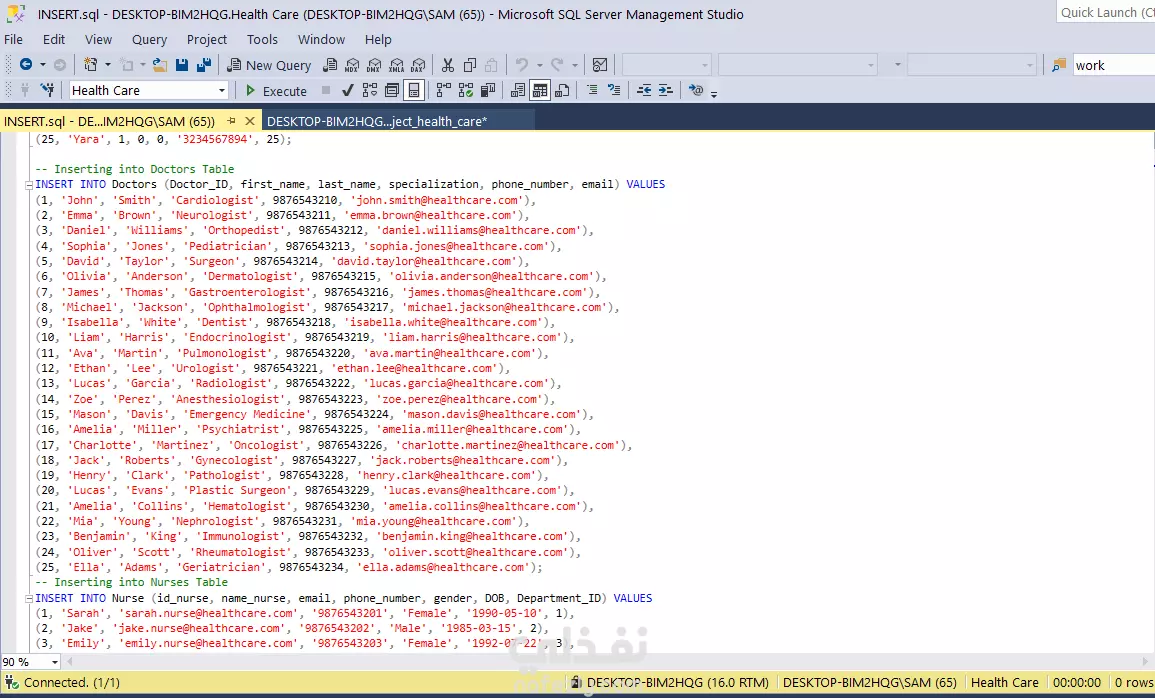1155x698 pixels.
Task: Toggle Results to File mode
Action: [562, 90]
